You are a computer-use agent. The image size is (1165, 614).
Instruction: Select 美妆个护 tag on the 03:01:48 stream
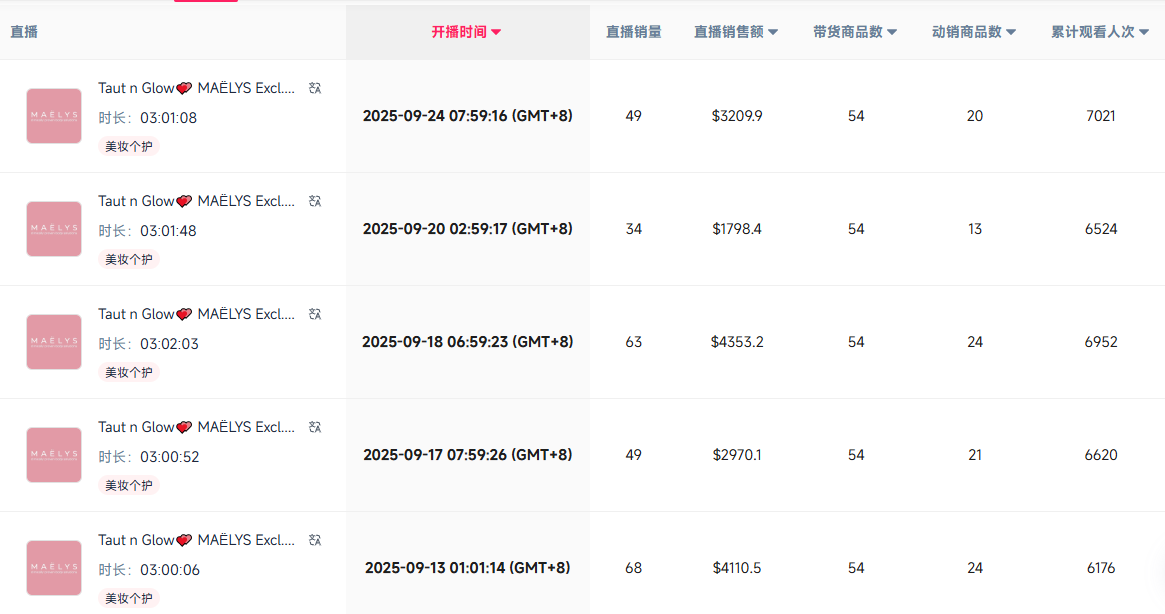(x=129, y=259)
